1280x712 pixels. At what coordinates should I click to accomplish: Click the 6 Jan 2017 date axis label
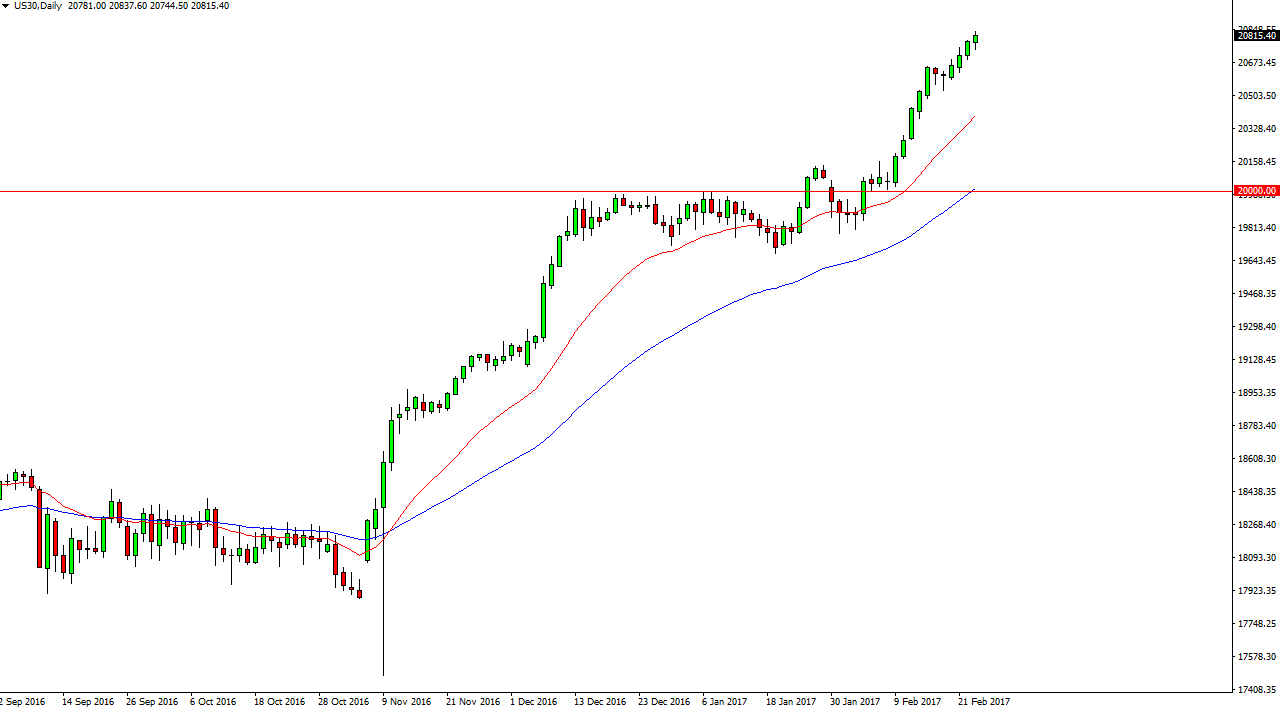(x=723, y=701)
